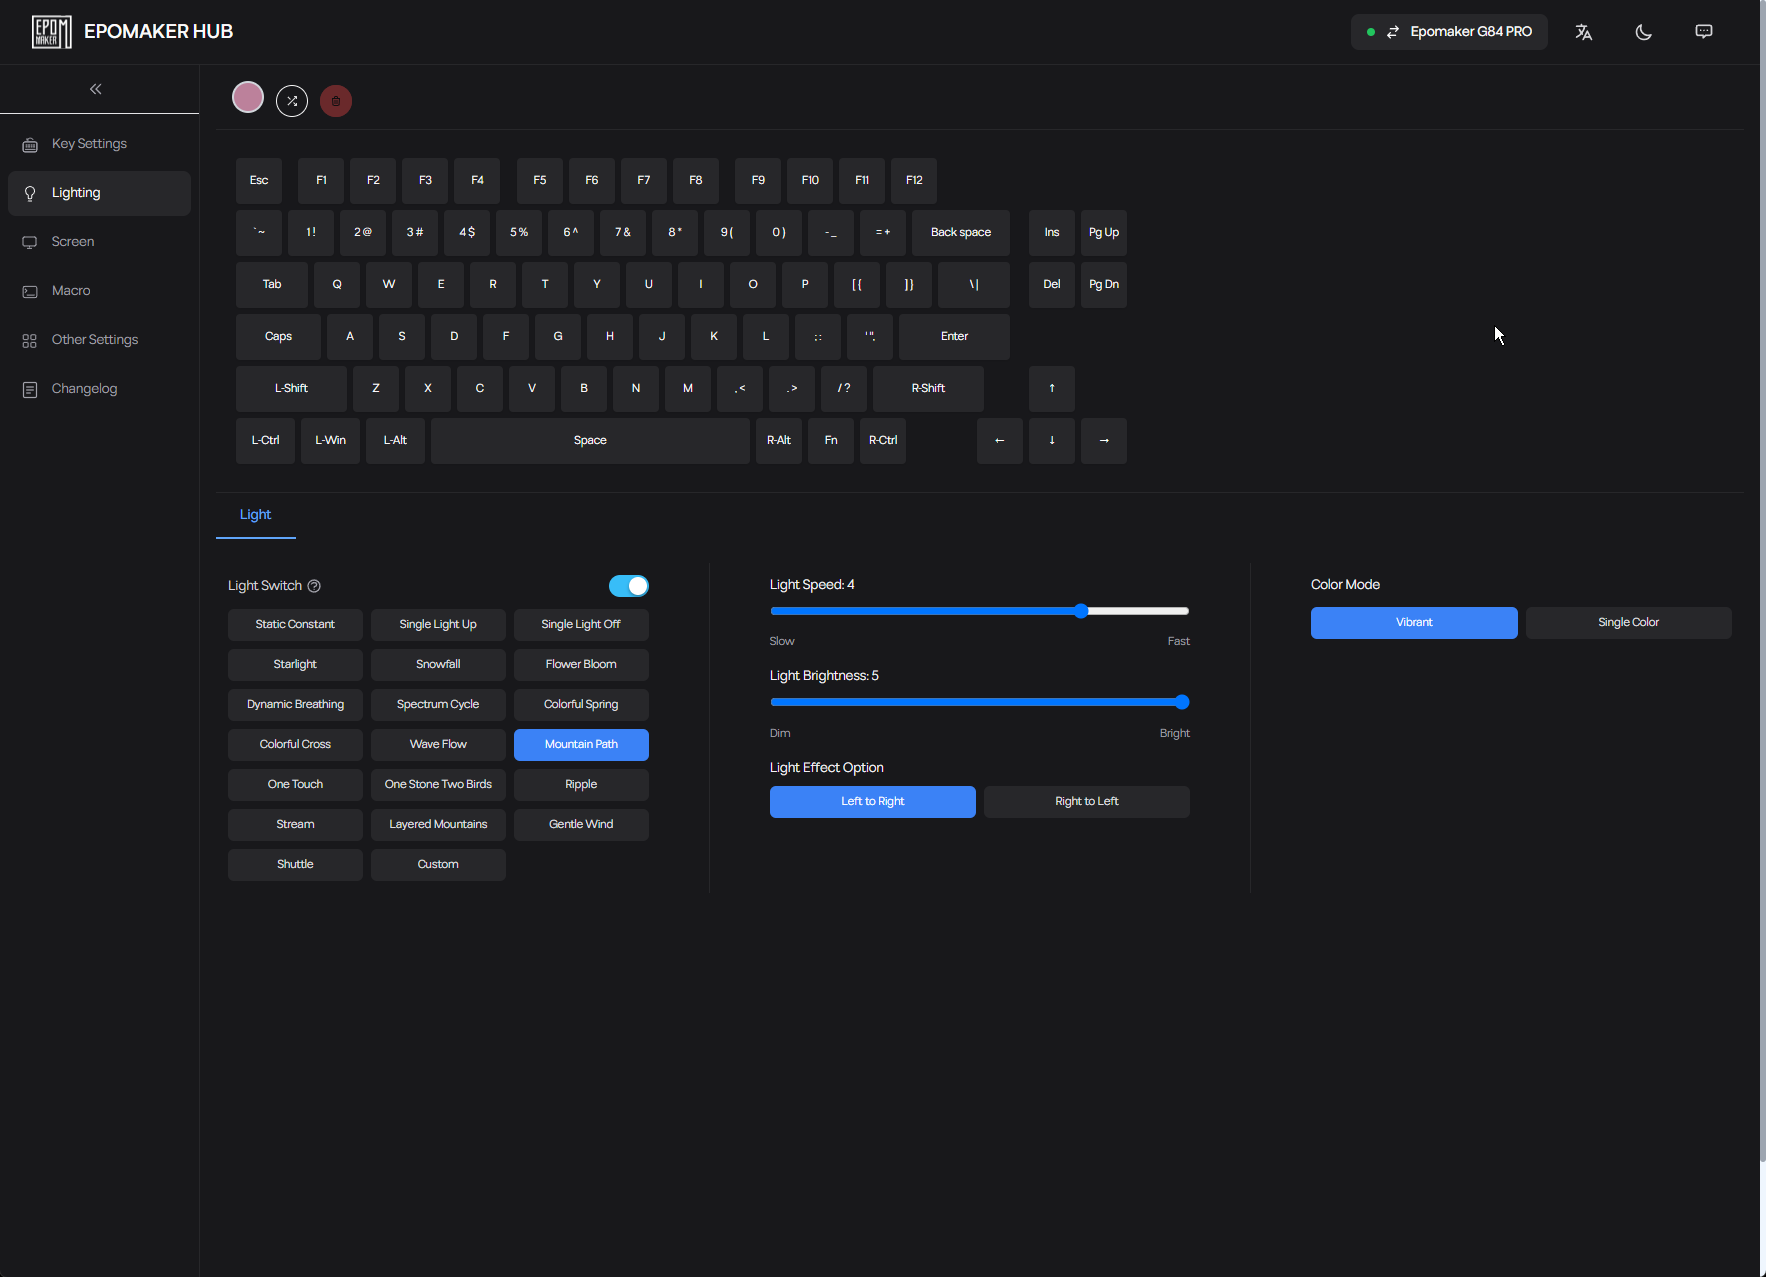View the Changelog page
Image resolution: width=1766 pixels, height=1277 pixels.
click(x=99, y=389)
